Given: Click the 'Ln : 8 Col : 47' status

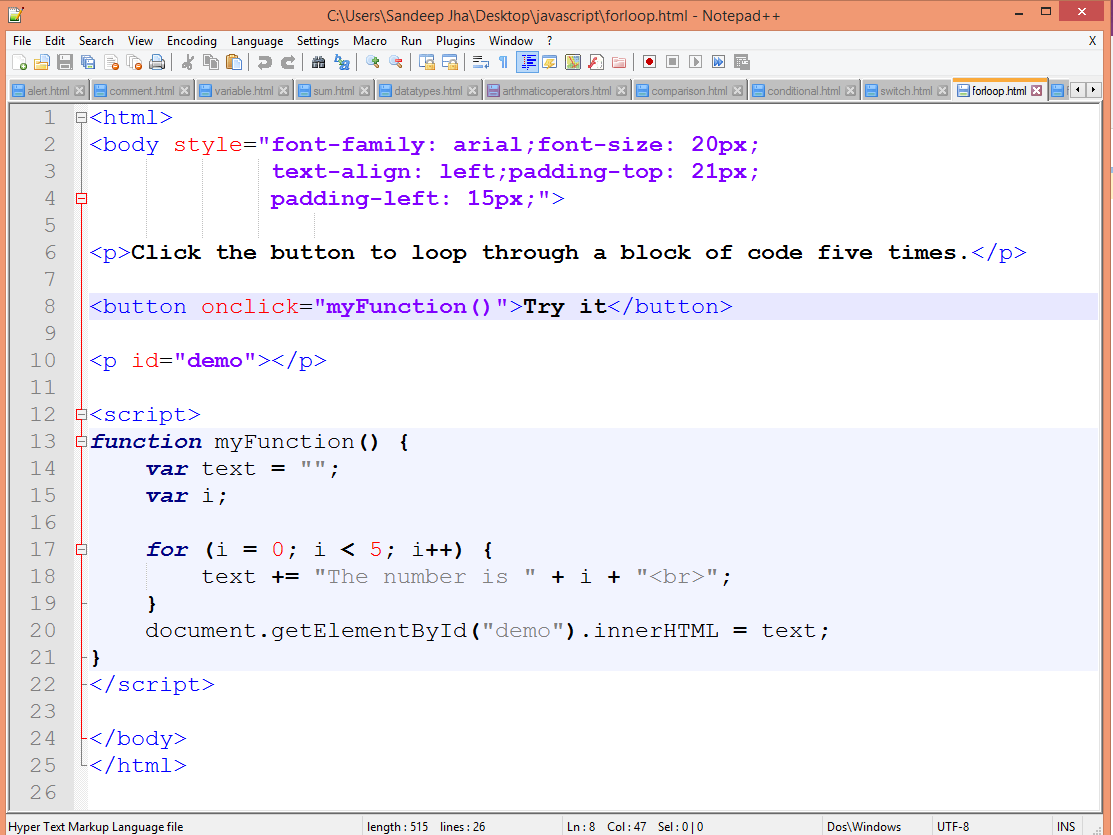Looking at the screenshot, I should coord(606,826).
